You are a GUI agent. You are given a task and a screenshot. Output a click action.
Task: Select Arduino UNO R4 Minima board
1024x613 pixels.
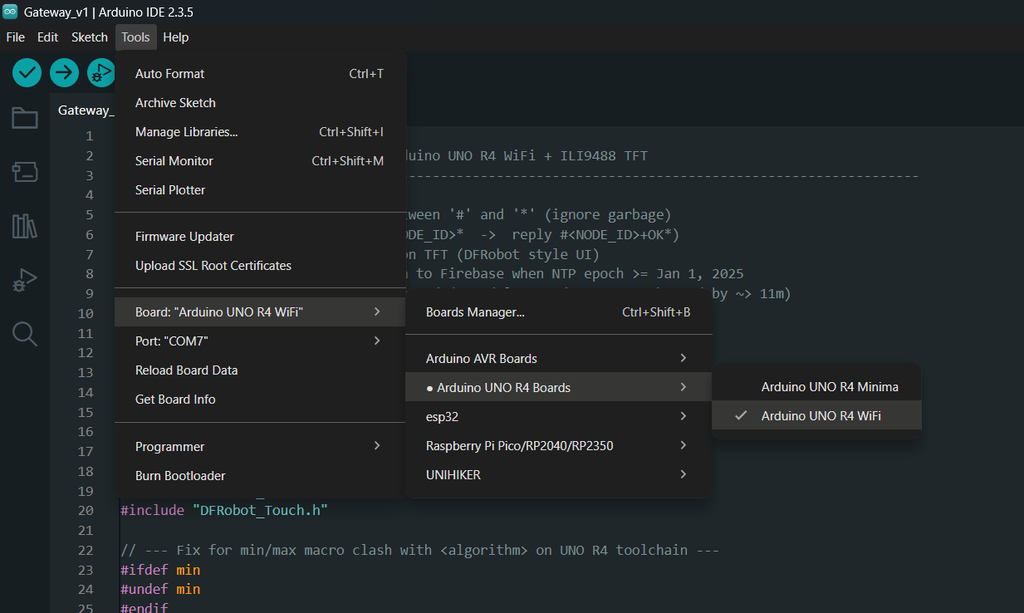pyautogui.click(x=829, y=387)
